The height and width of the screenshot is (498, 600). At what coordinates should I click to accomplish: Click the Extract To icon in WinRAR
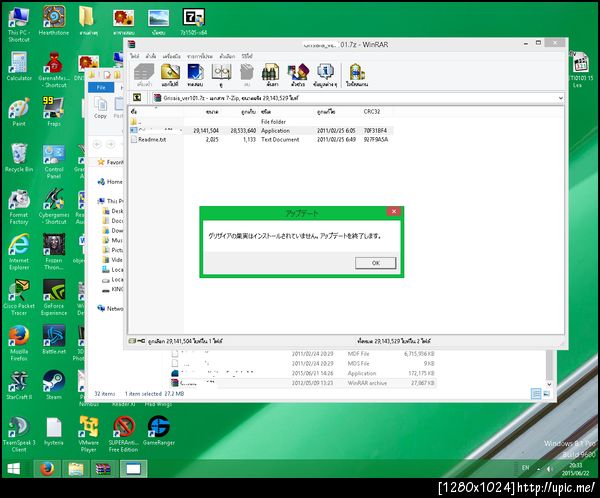pyautogui.click(x=170, y=75)
